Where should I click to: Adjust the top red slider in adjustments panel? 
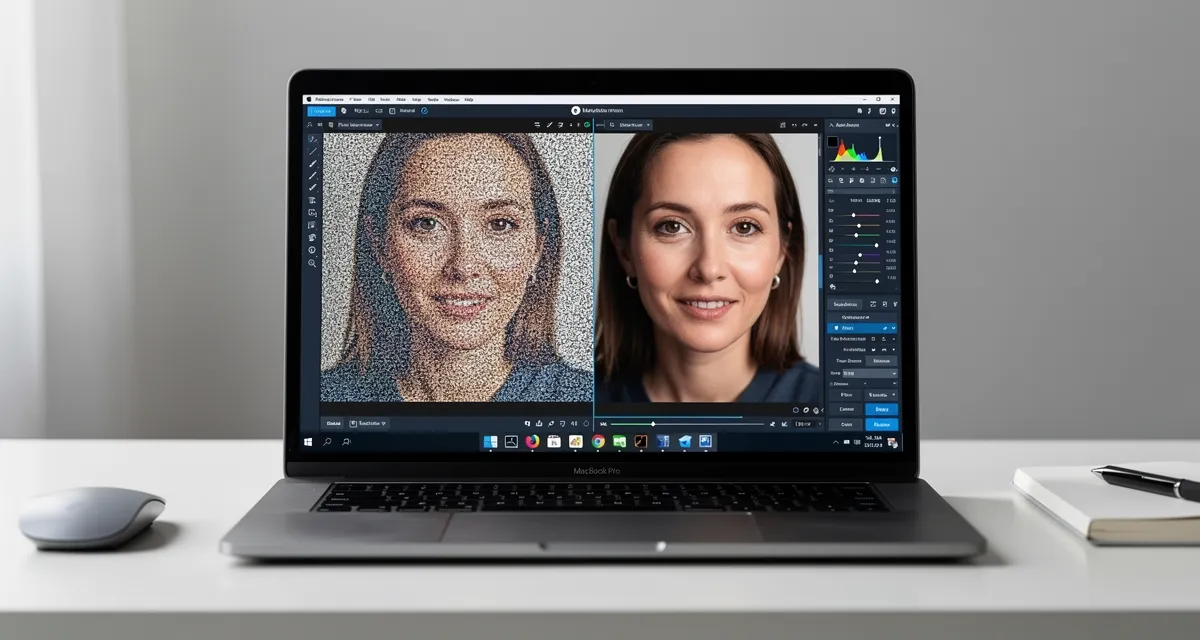click(857, 215)
